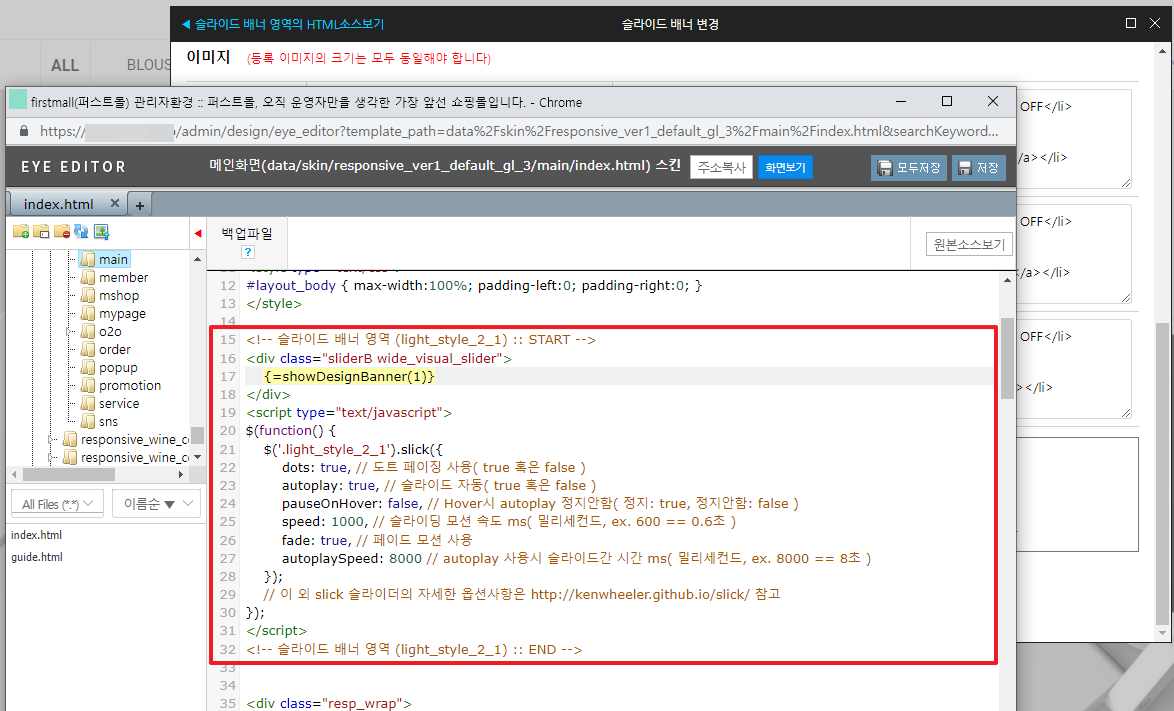This screenshot has width=1174, height=711.
Task: Expand the o2o folder in the tree
Action: (x=70, y=332)
